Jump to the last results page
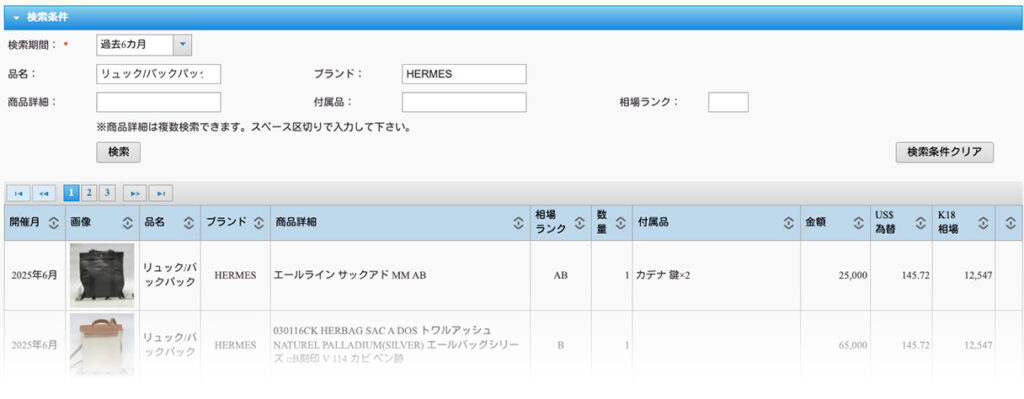Screen dimensions: 1024x399 (161, 193)
